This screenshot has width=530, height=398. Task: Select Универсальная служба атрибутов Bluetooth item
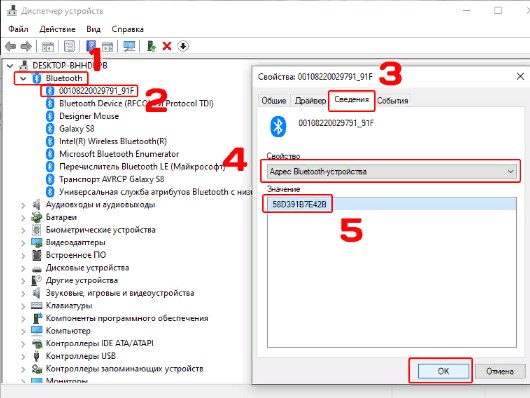(155, 192)
